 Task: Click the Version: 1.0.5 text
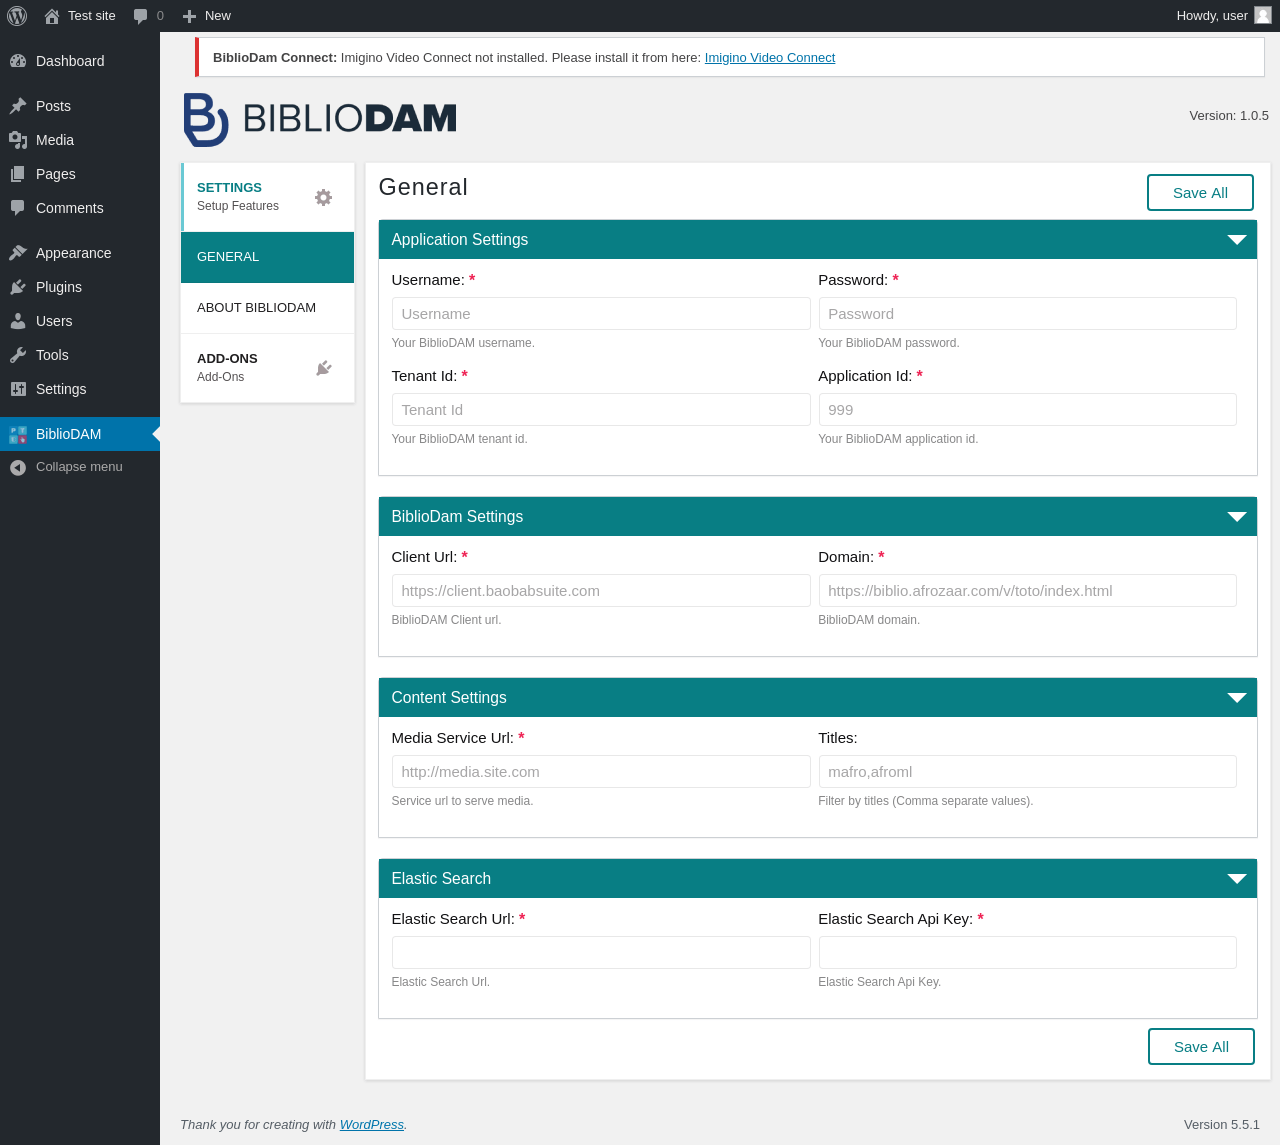[x=1229, y=116]
